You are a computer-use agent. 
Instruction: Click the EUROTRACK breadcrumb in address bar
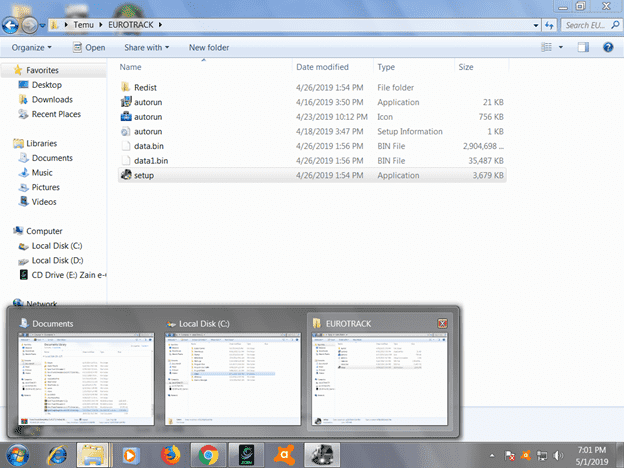pos(131,25)
